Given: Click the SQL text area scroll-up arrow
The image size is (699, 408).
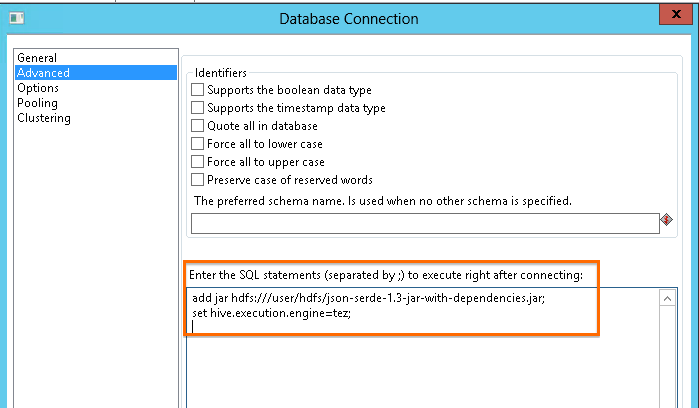Looking at the screenshot, I should (667, 298).
